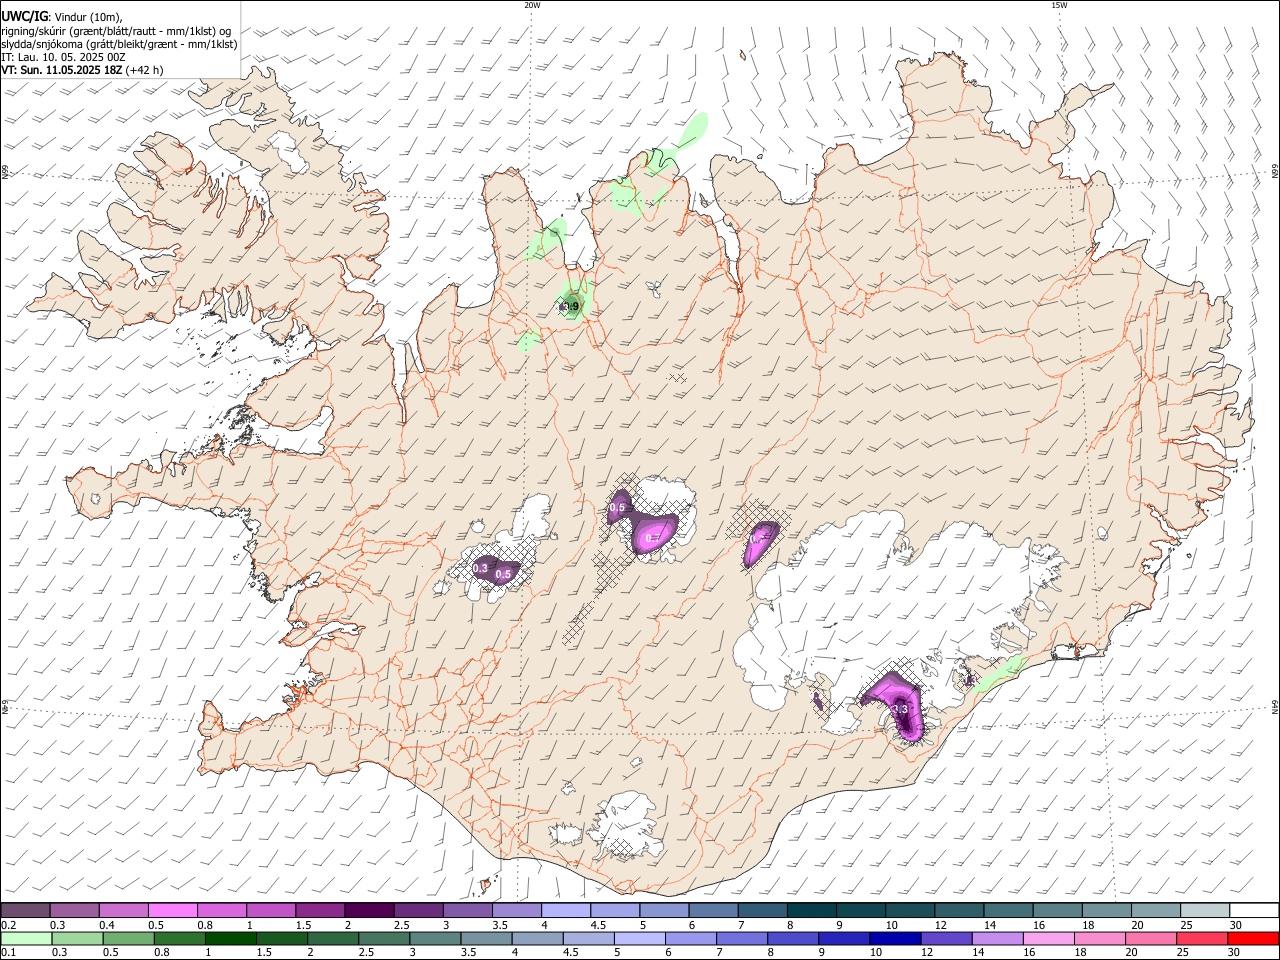This screenshot has height=960, width=1280.
Task: Click the '1.3' precipitation value in the southeast
Action: click(x=899, y=709)
